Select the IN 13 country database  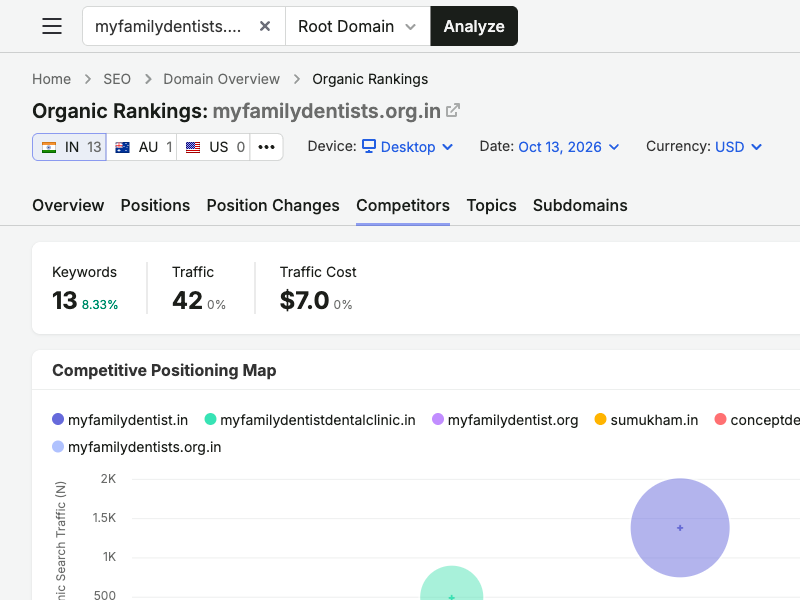(x=69, y=147)
